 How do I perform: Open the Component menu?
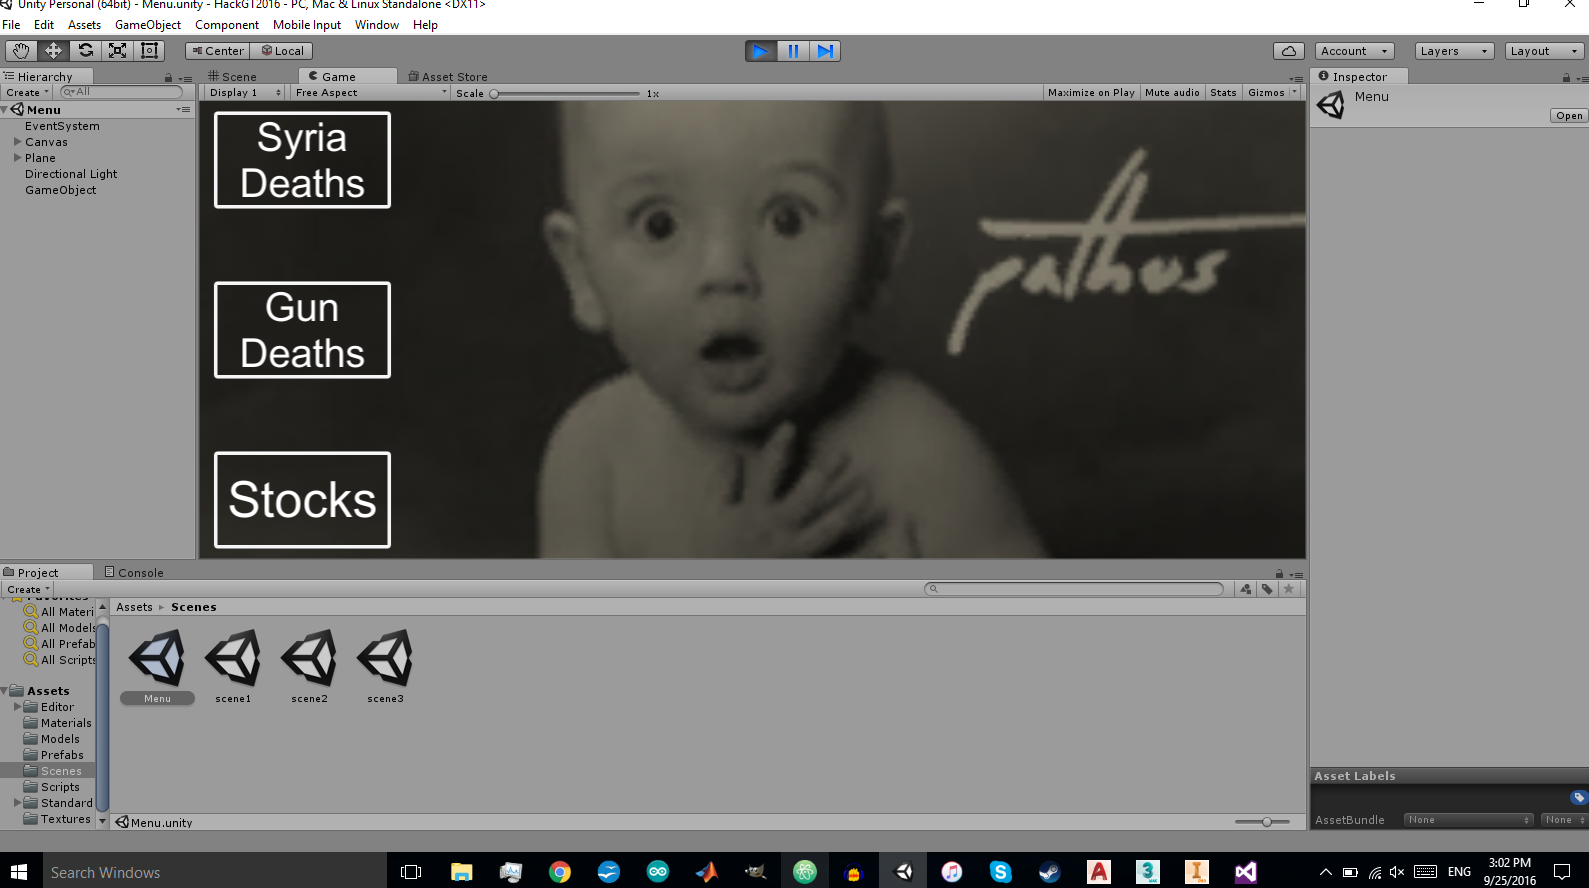pyautogui.click(x=227, y=25)
